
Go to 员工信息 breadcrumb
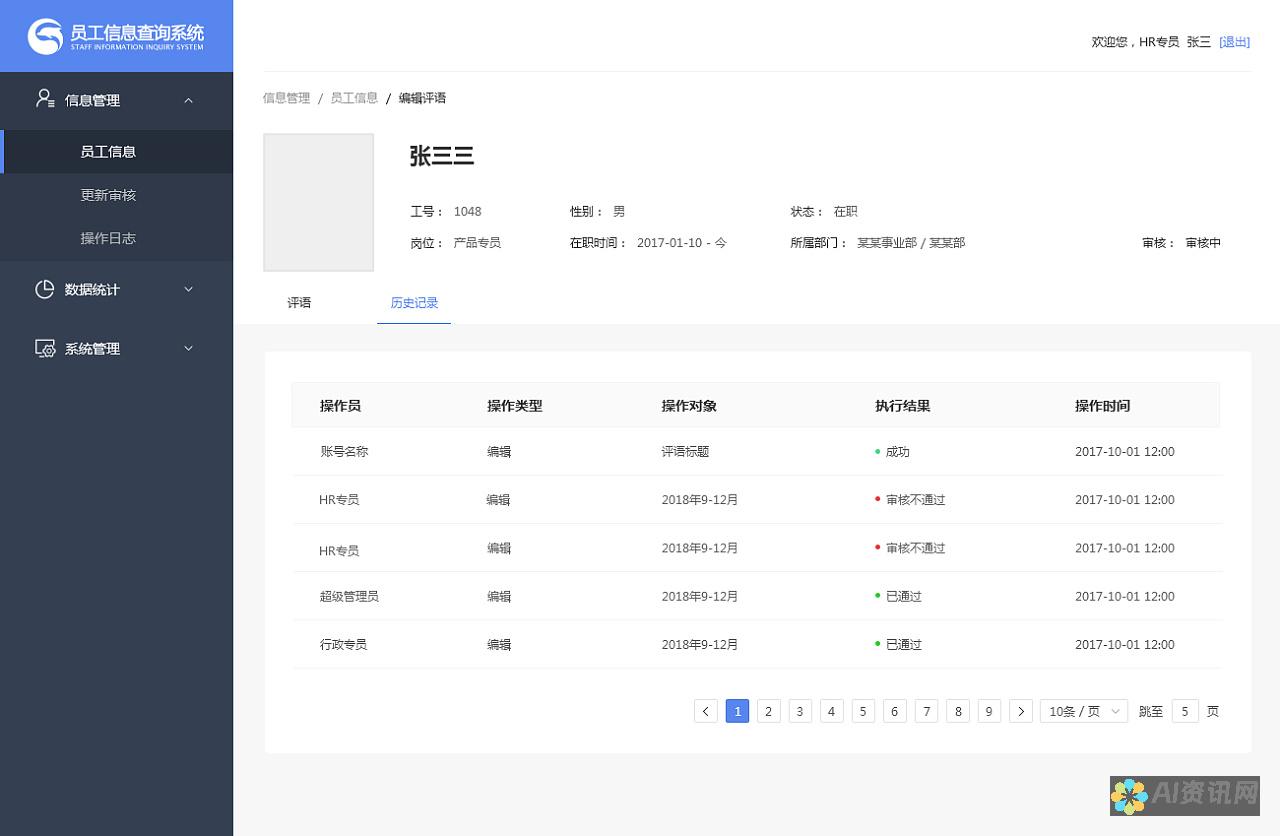point(354,98)
